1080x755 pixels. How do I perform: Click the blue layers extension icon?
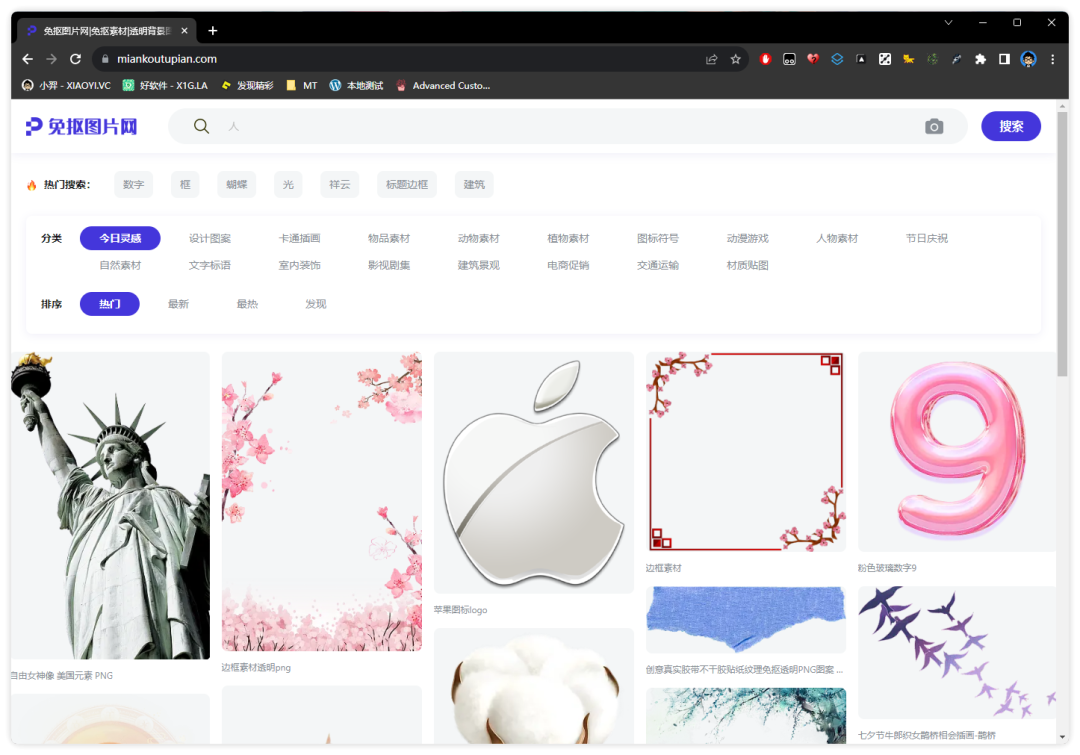point(837,59)
